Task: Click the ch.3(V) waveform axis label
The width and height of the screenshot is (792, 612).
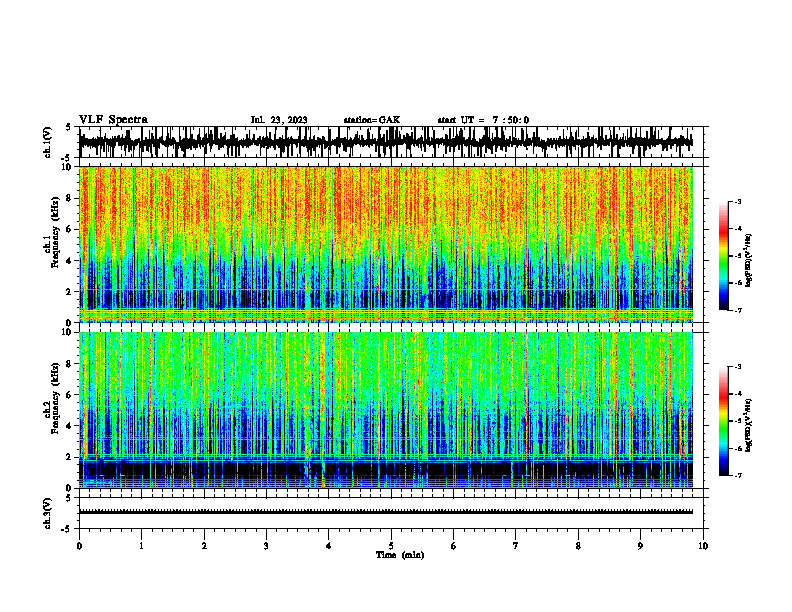Action: (x=47, y=513)
